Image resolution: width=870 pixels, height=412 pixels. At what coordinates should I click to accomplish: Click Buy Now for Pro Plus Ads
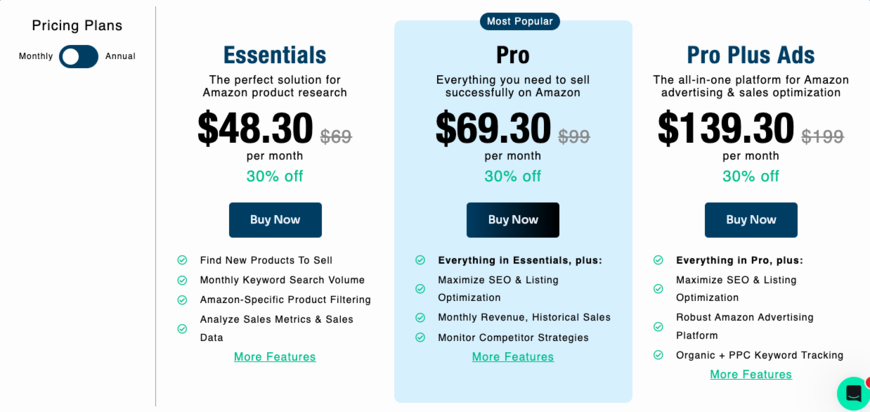(x=751, y=220)
